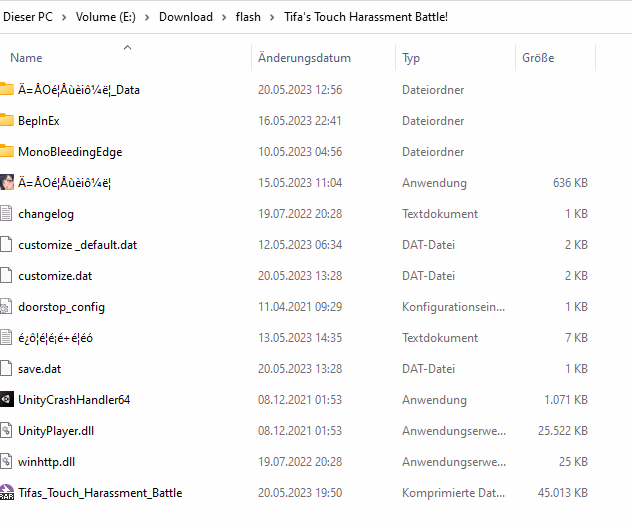Expand chevron after flash breadcrumb
This screenshot has width=632, height=524.
272,17
